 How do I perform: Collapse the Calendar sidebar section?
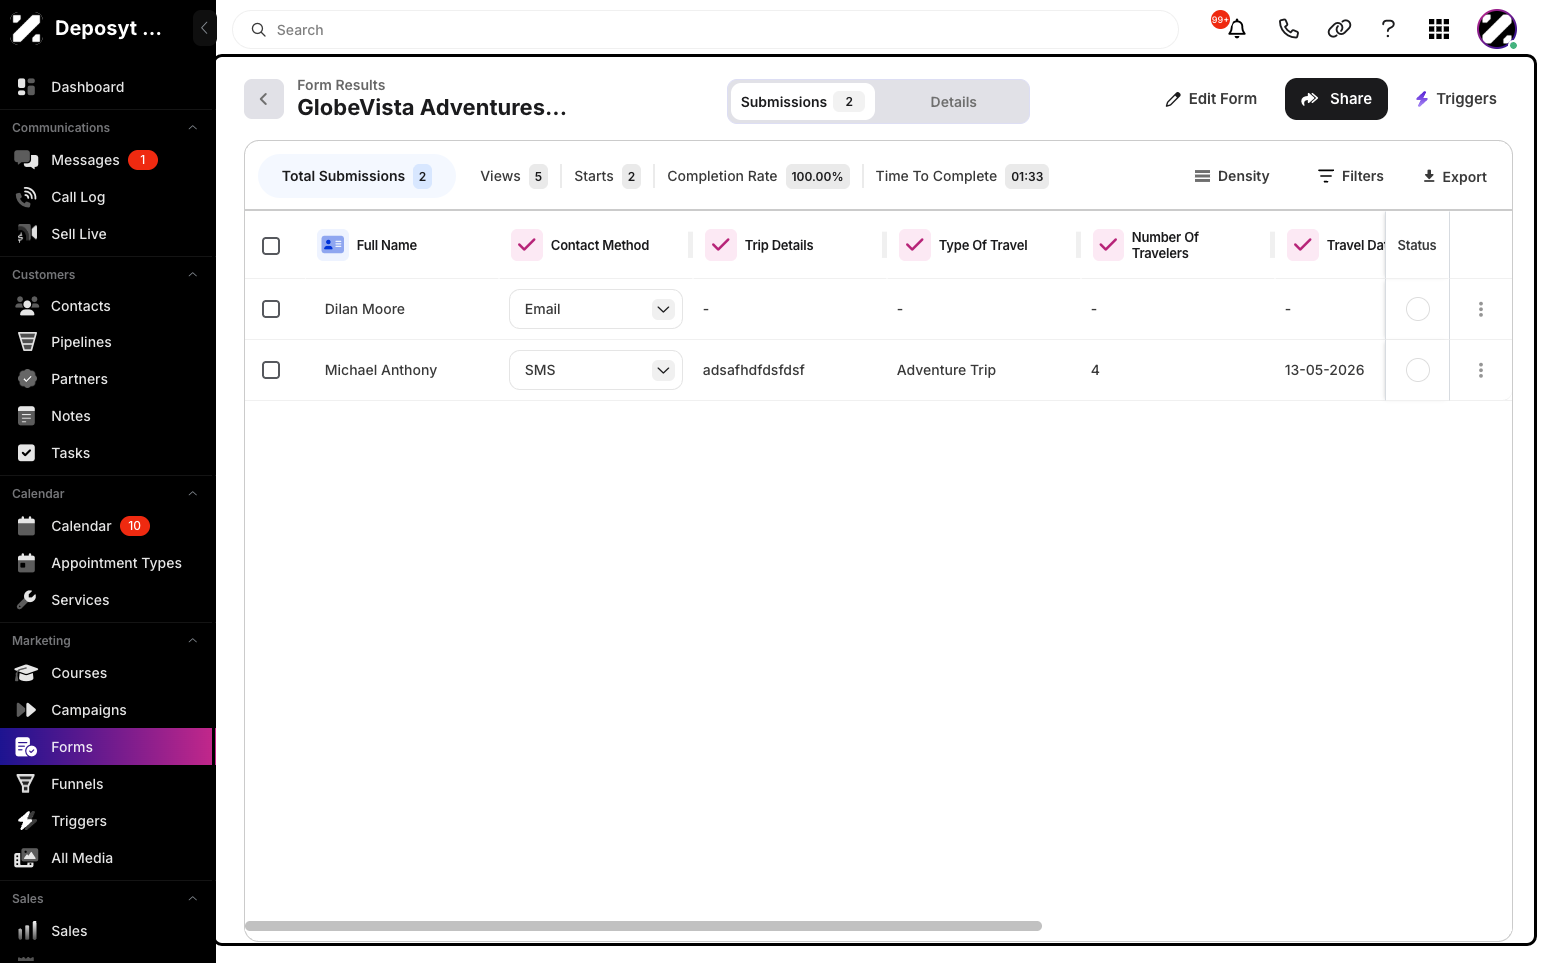click(193, 494)
